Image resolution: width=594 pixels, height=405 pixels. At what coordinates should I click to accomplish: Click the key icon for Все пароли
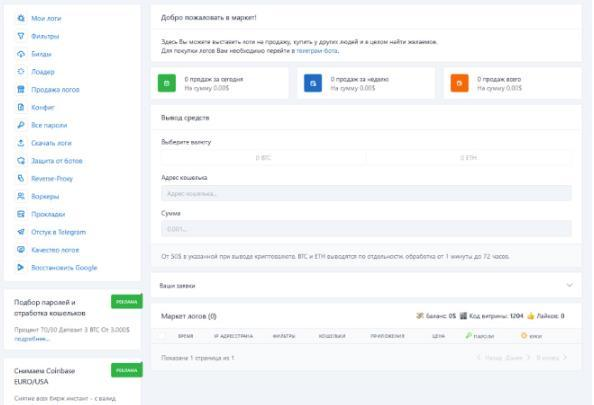(21, 125)
